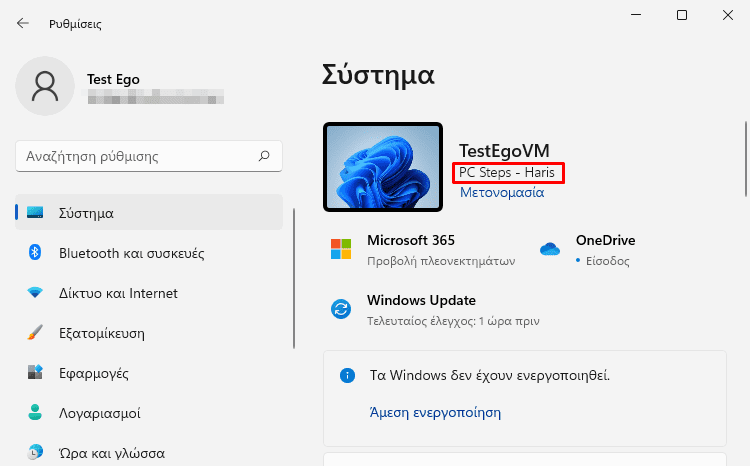Open Εξατομίκευση settings
This screenshot has height=466, width=750.
(149, 333)
